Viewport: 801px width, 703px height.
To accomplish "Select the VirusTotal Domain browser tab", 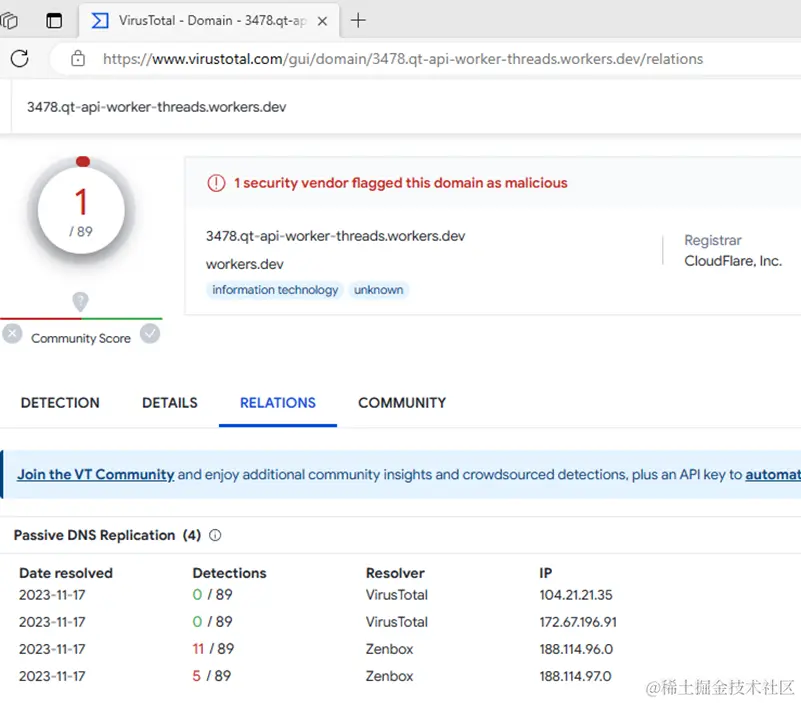I will pos(208,20).
